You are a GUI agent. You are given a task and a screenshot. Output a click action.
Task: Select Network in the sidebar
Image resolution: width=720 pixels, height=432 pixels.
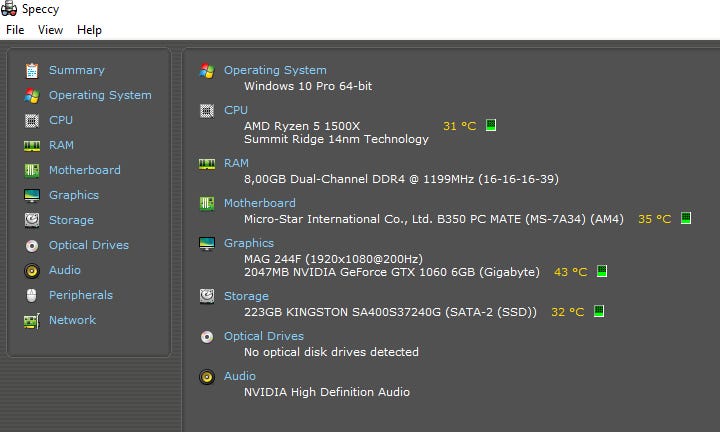[72, 320]
